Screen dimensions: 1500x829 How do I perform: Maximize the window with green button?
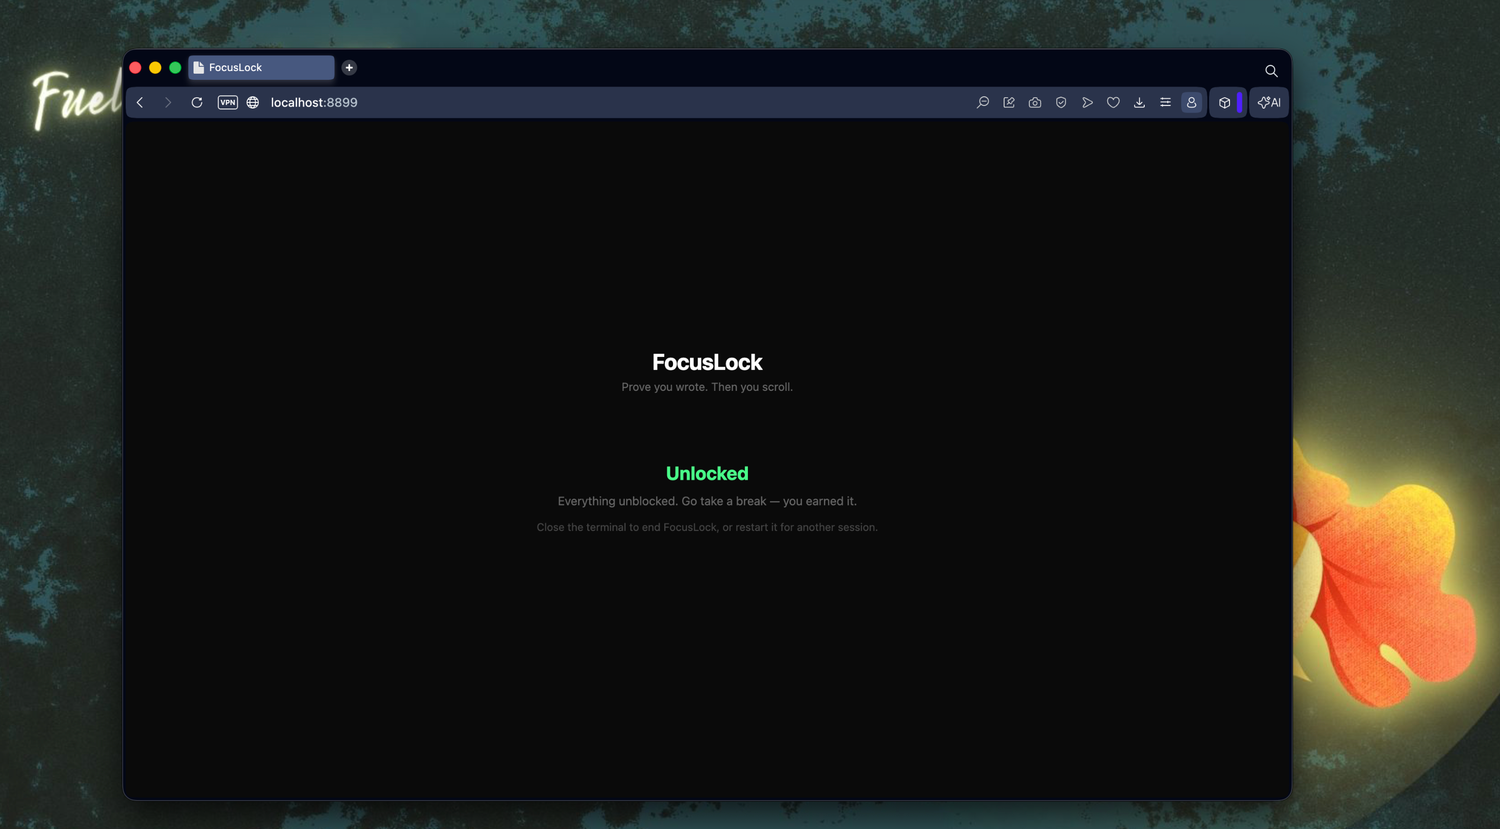point(175,68)
